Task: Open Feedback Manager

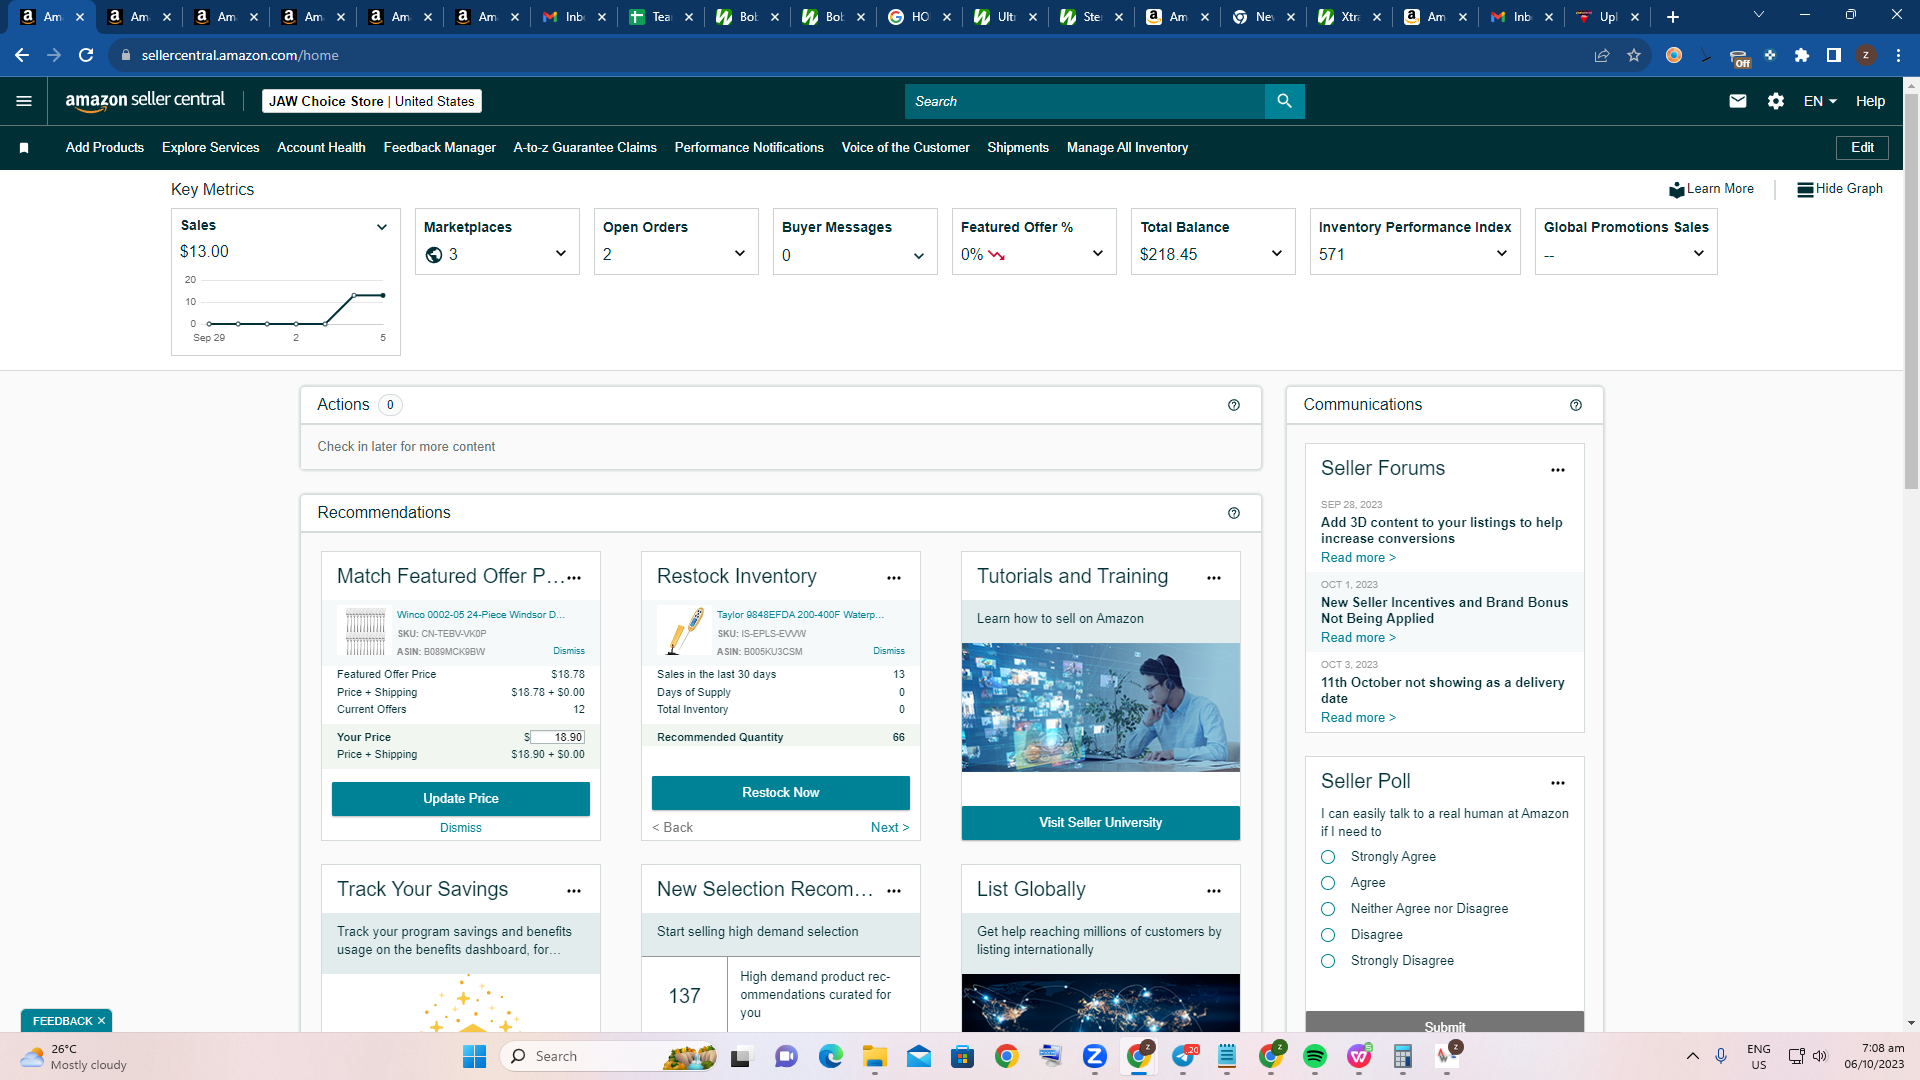Action: (440, 148)
